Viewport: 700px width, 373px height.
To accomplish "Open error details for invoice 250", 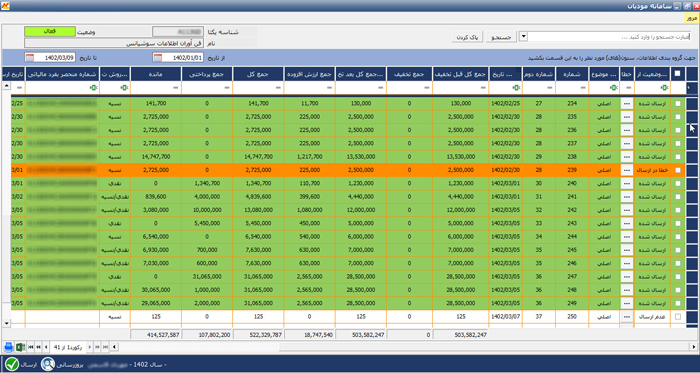I will click(627, 317).
